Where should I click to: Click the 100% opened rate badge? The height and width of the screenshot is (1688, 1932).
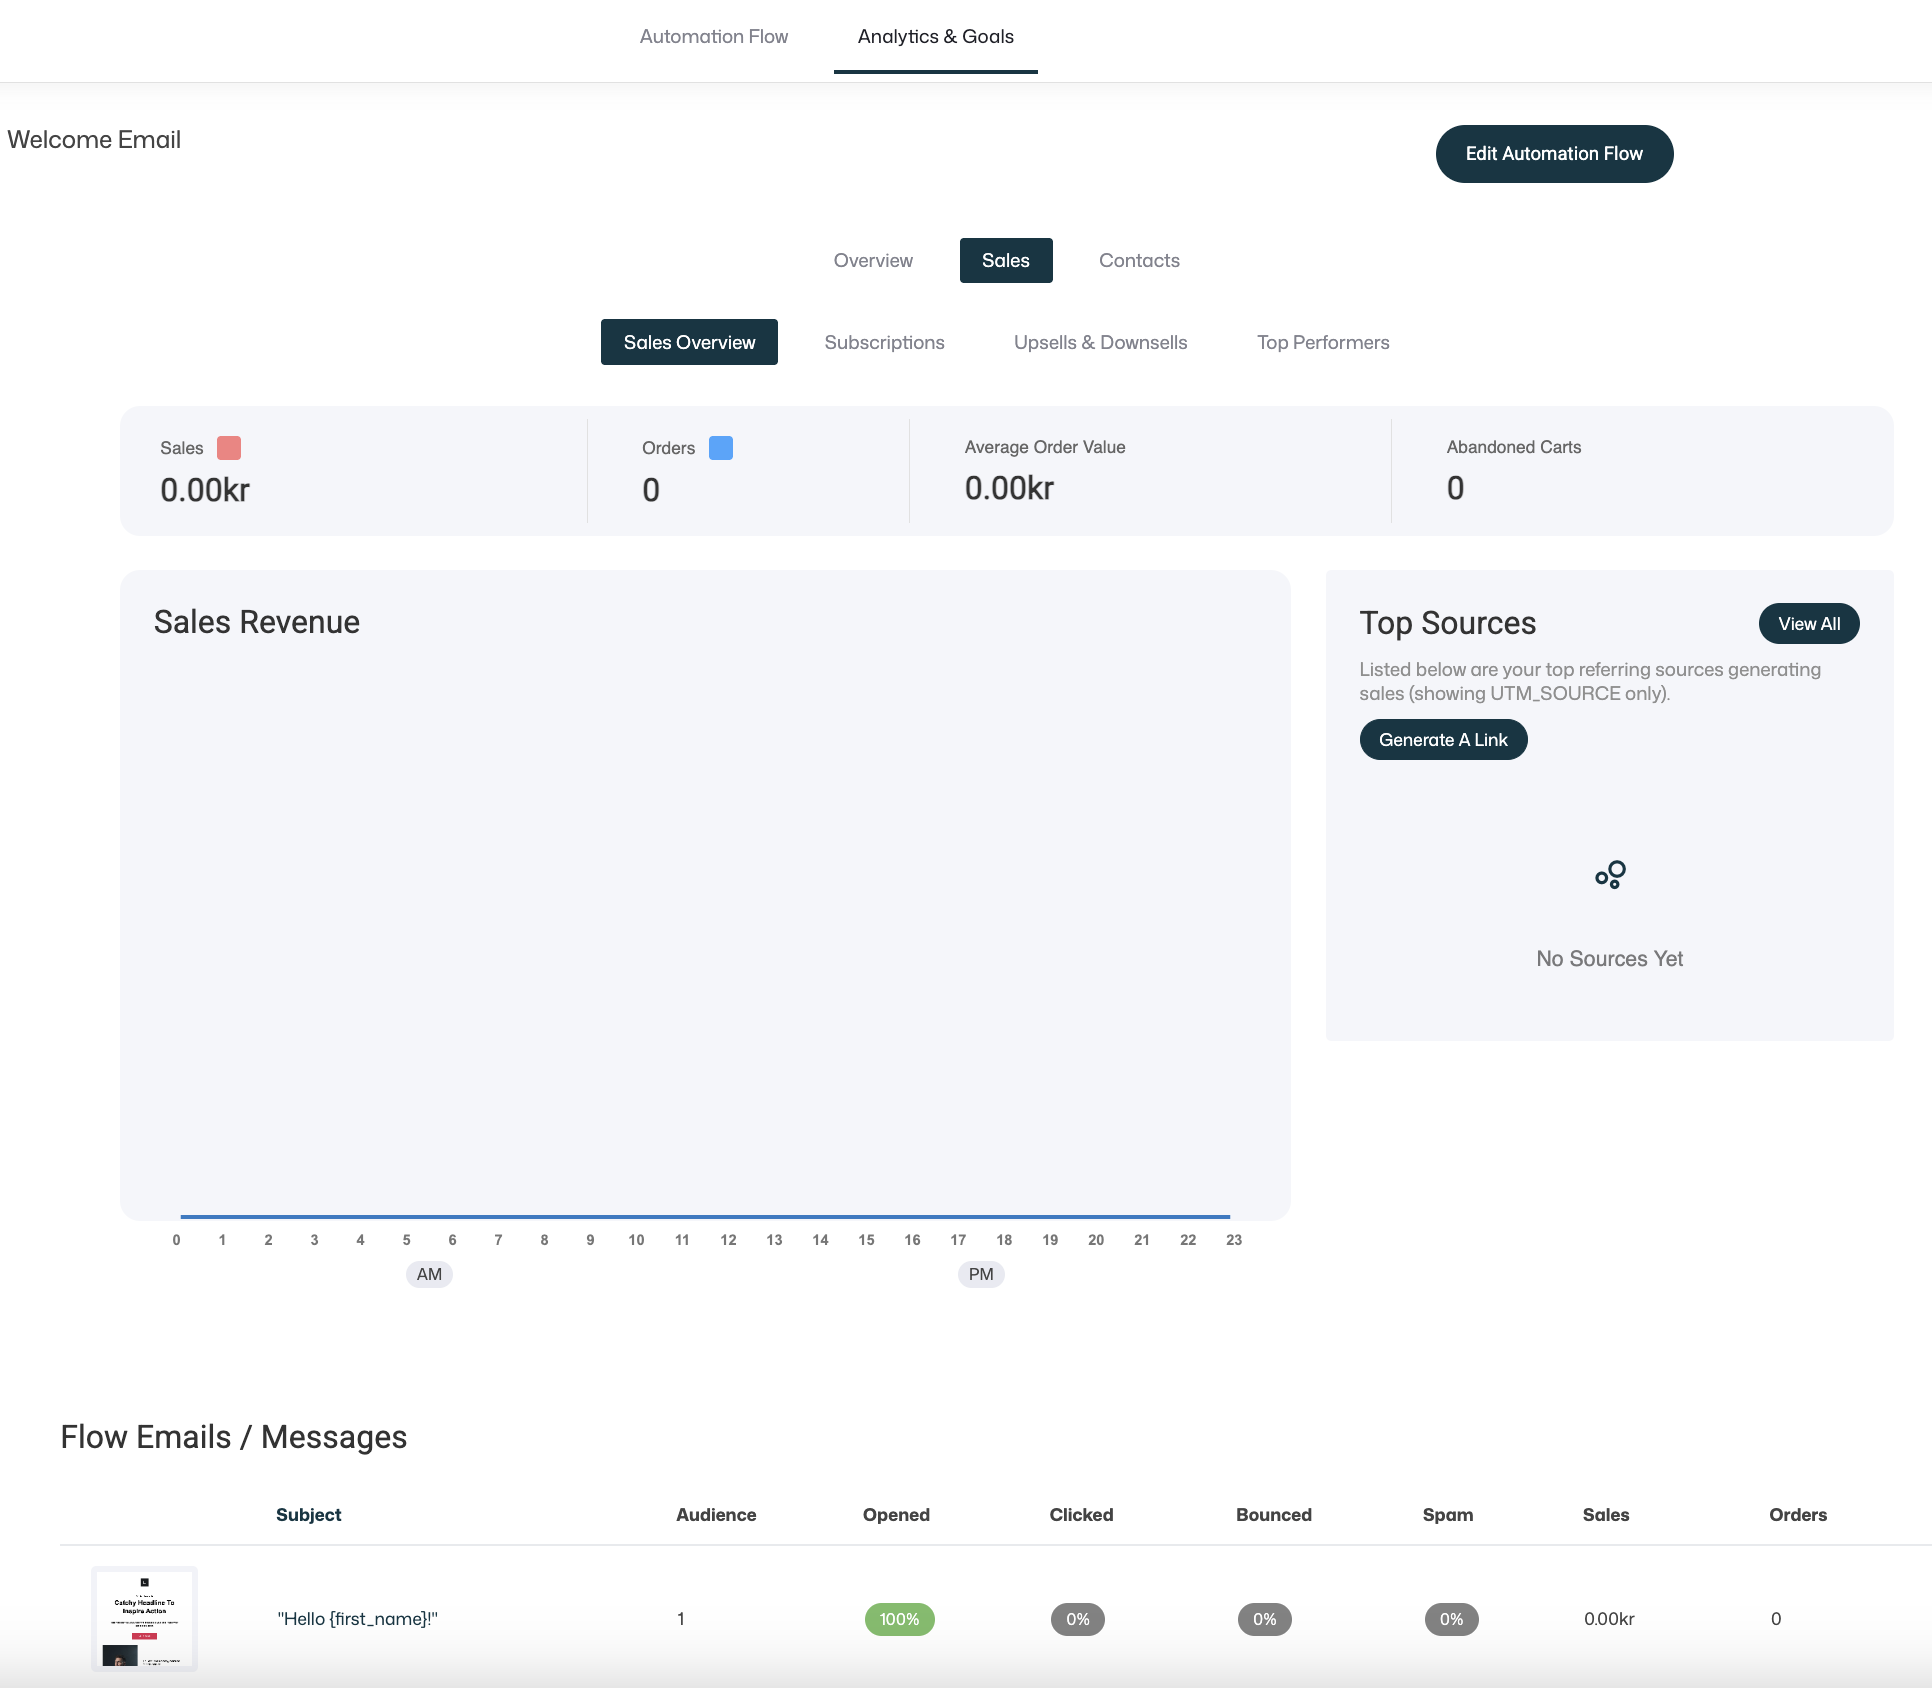coord(899,1619)
